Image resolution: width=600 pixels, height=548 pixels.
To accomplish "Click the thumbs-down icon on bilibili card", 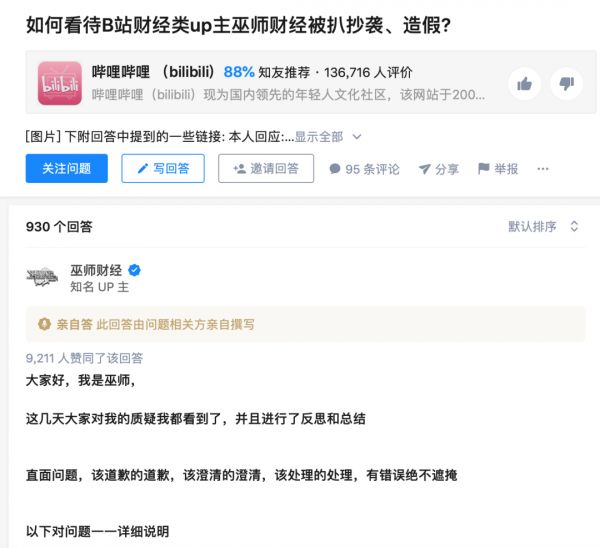I will pos(565,83).
